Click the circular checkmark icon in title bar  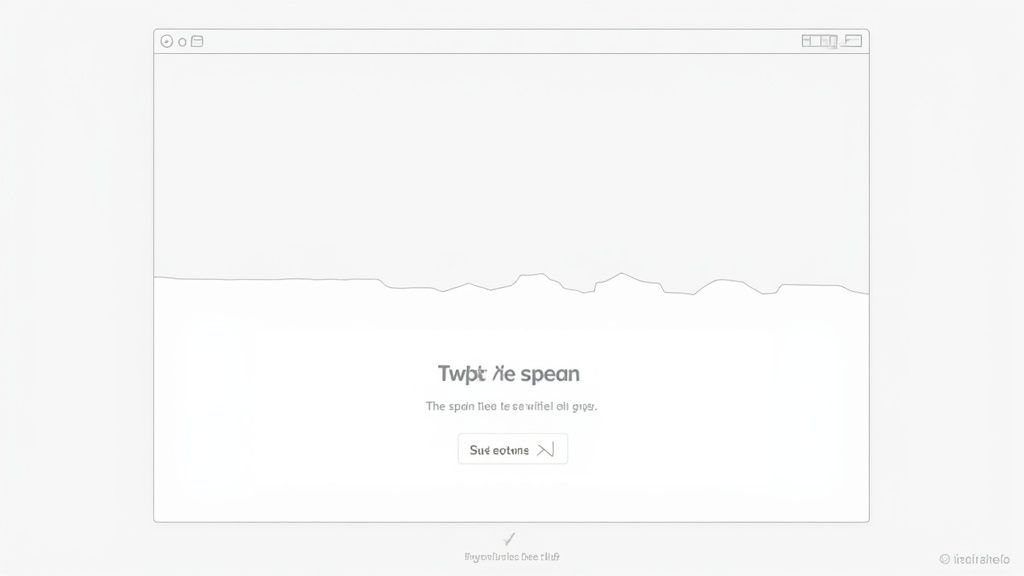pyautogui.click(x=167, y=41)
